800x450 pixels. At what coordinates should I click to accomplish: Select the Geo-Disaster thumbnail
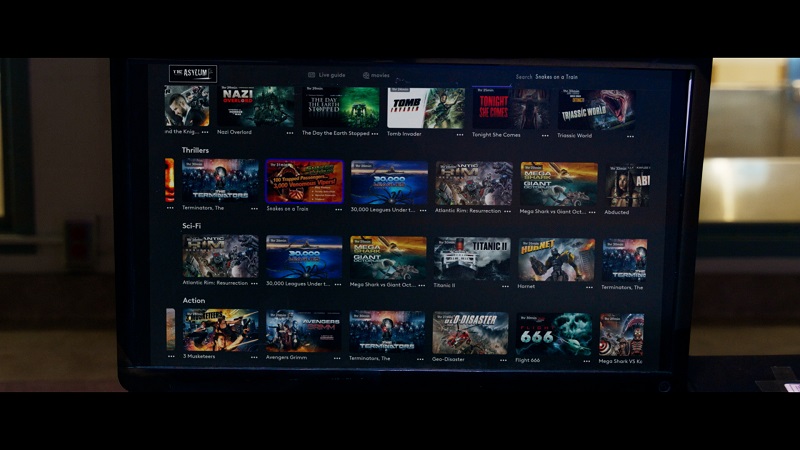click(470, 333)
